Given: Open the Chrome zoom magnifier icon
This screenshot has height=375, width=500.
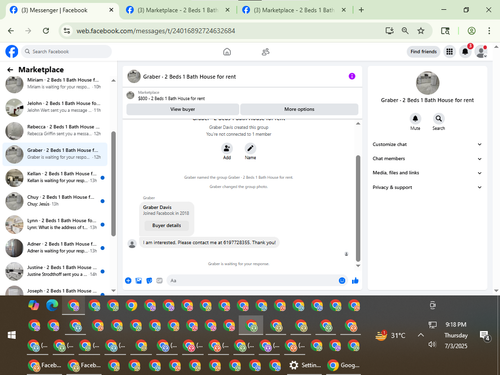Looking at the screenshot, I should tap(405, 31).
